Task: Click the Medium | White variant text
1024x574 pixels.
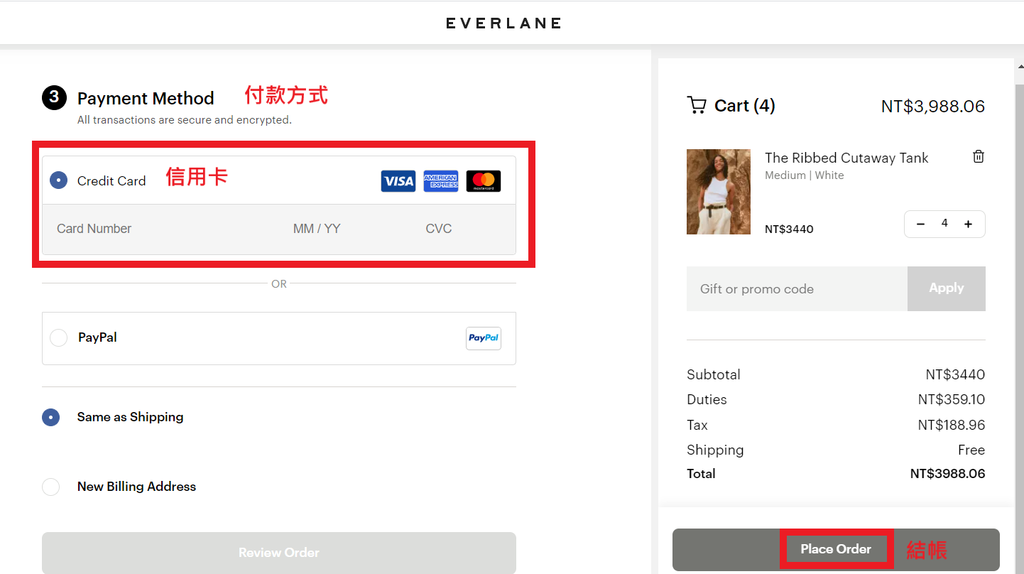Action: point(805,175)
